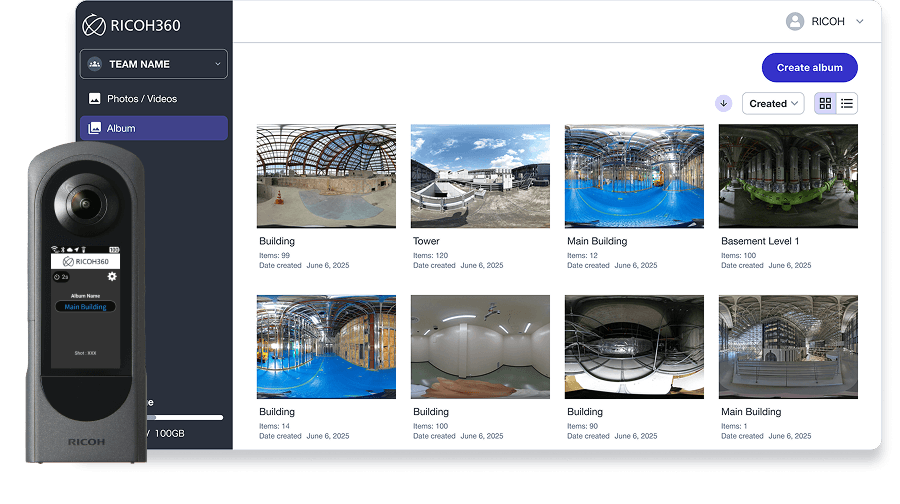Viewport: 900px width, 504px height.
Task: Click the Photos / Videos image icon
Action: click(95, 99)
